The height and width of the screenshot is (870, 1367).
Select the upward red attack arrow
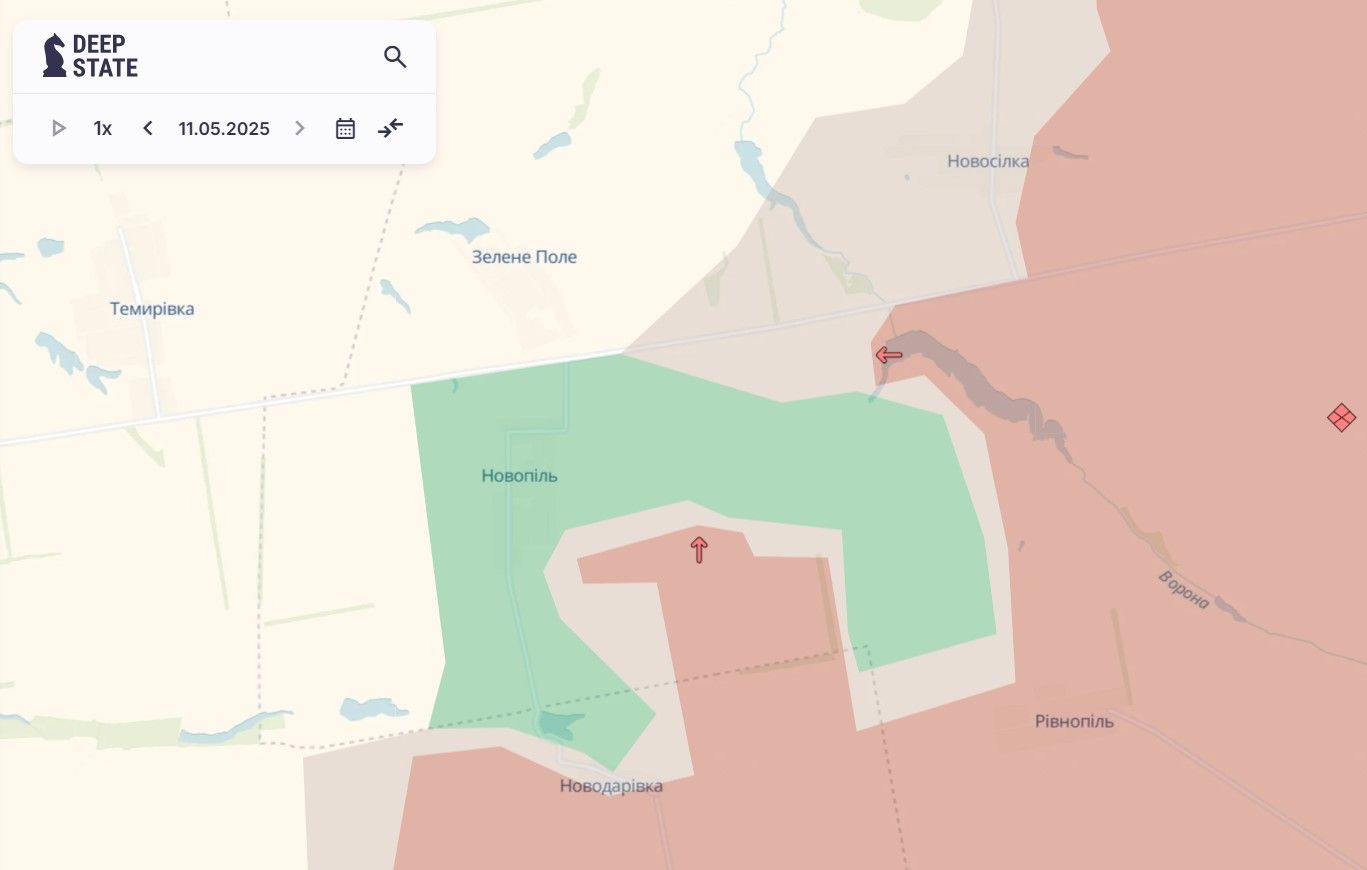(699, 548)
